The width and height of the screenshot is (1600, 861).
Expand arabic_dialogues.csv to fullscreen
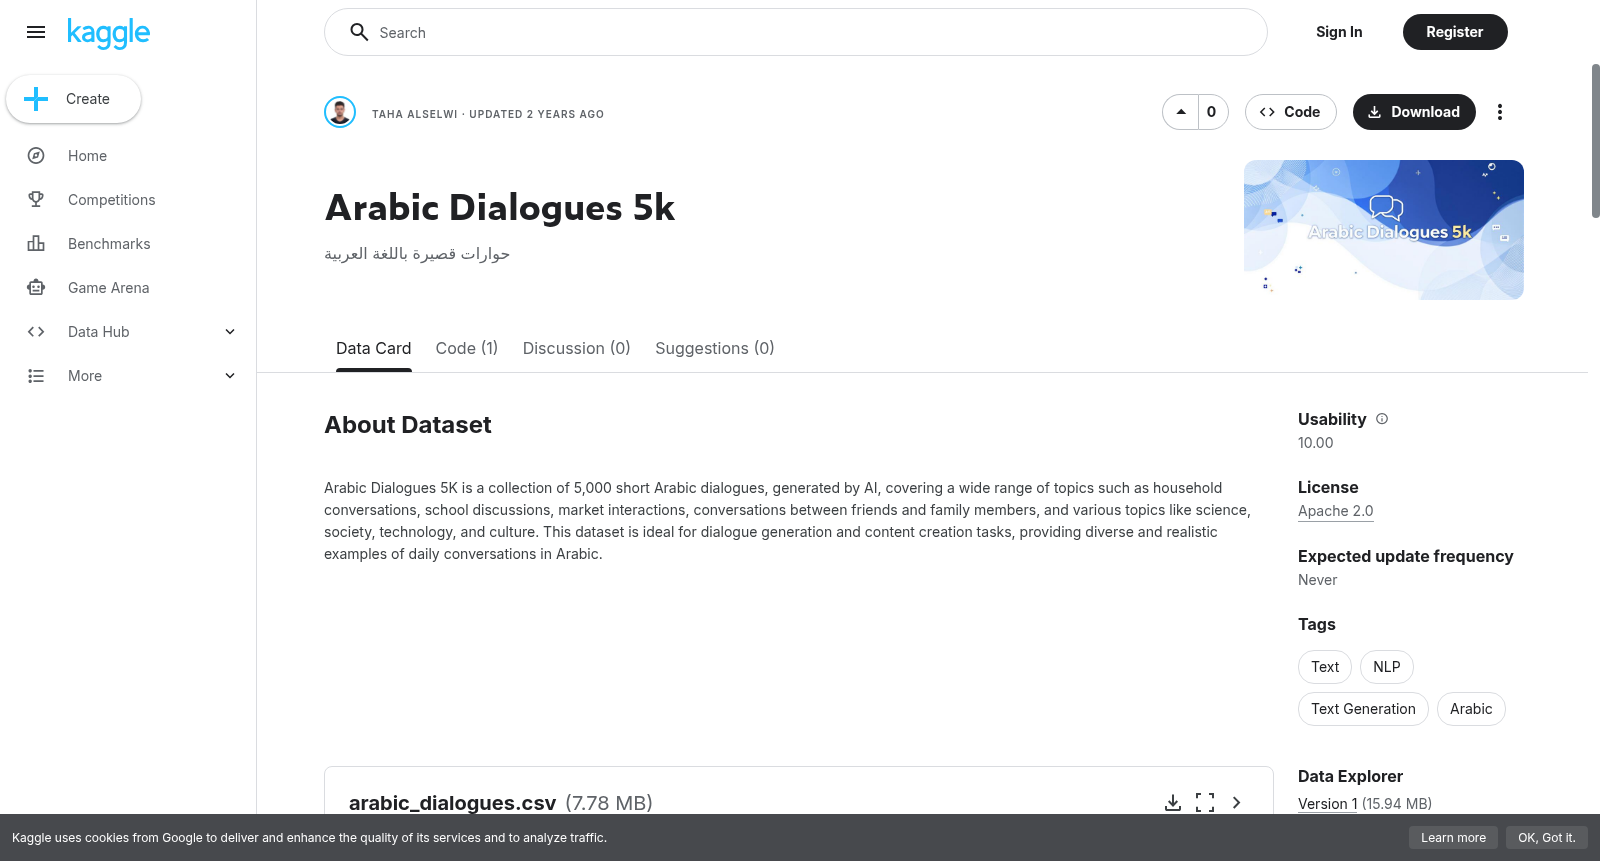pyautogui.click(x=1205, y=803)
